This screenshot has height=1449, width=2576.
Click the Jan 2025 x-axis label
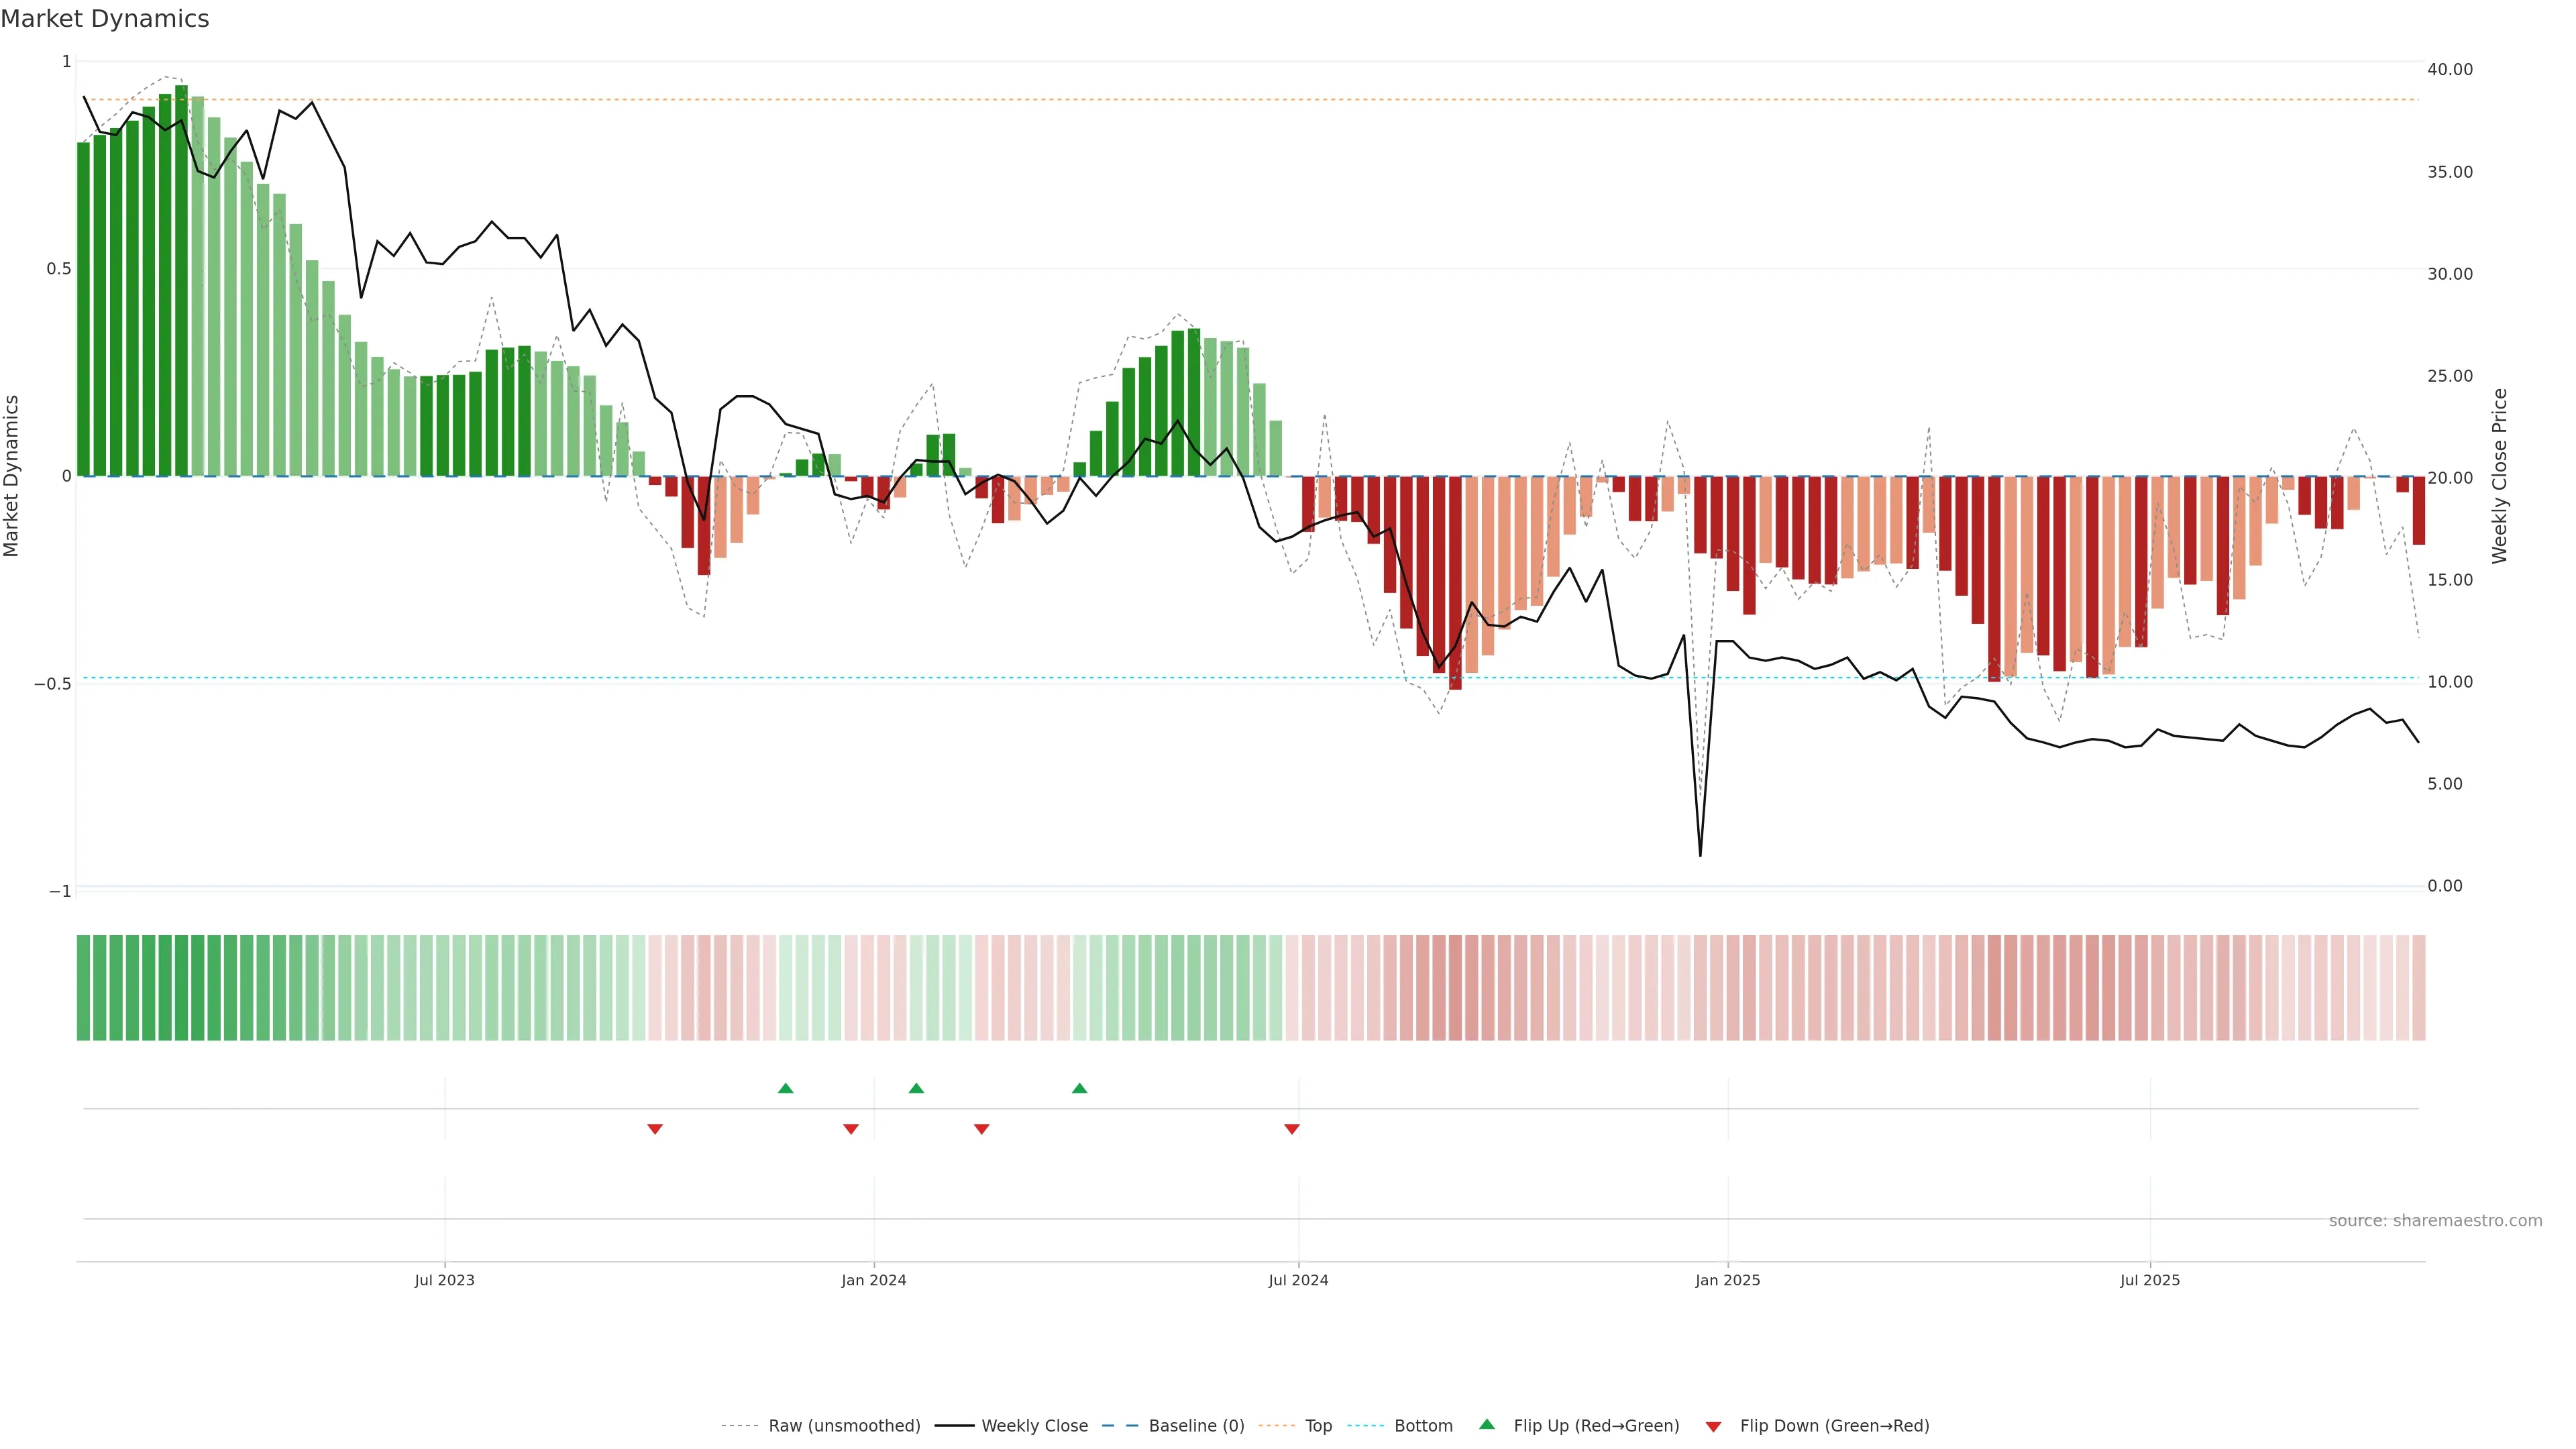1727,1280
